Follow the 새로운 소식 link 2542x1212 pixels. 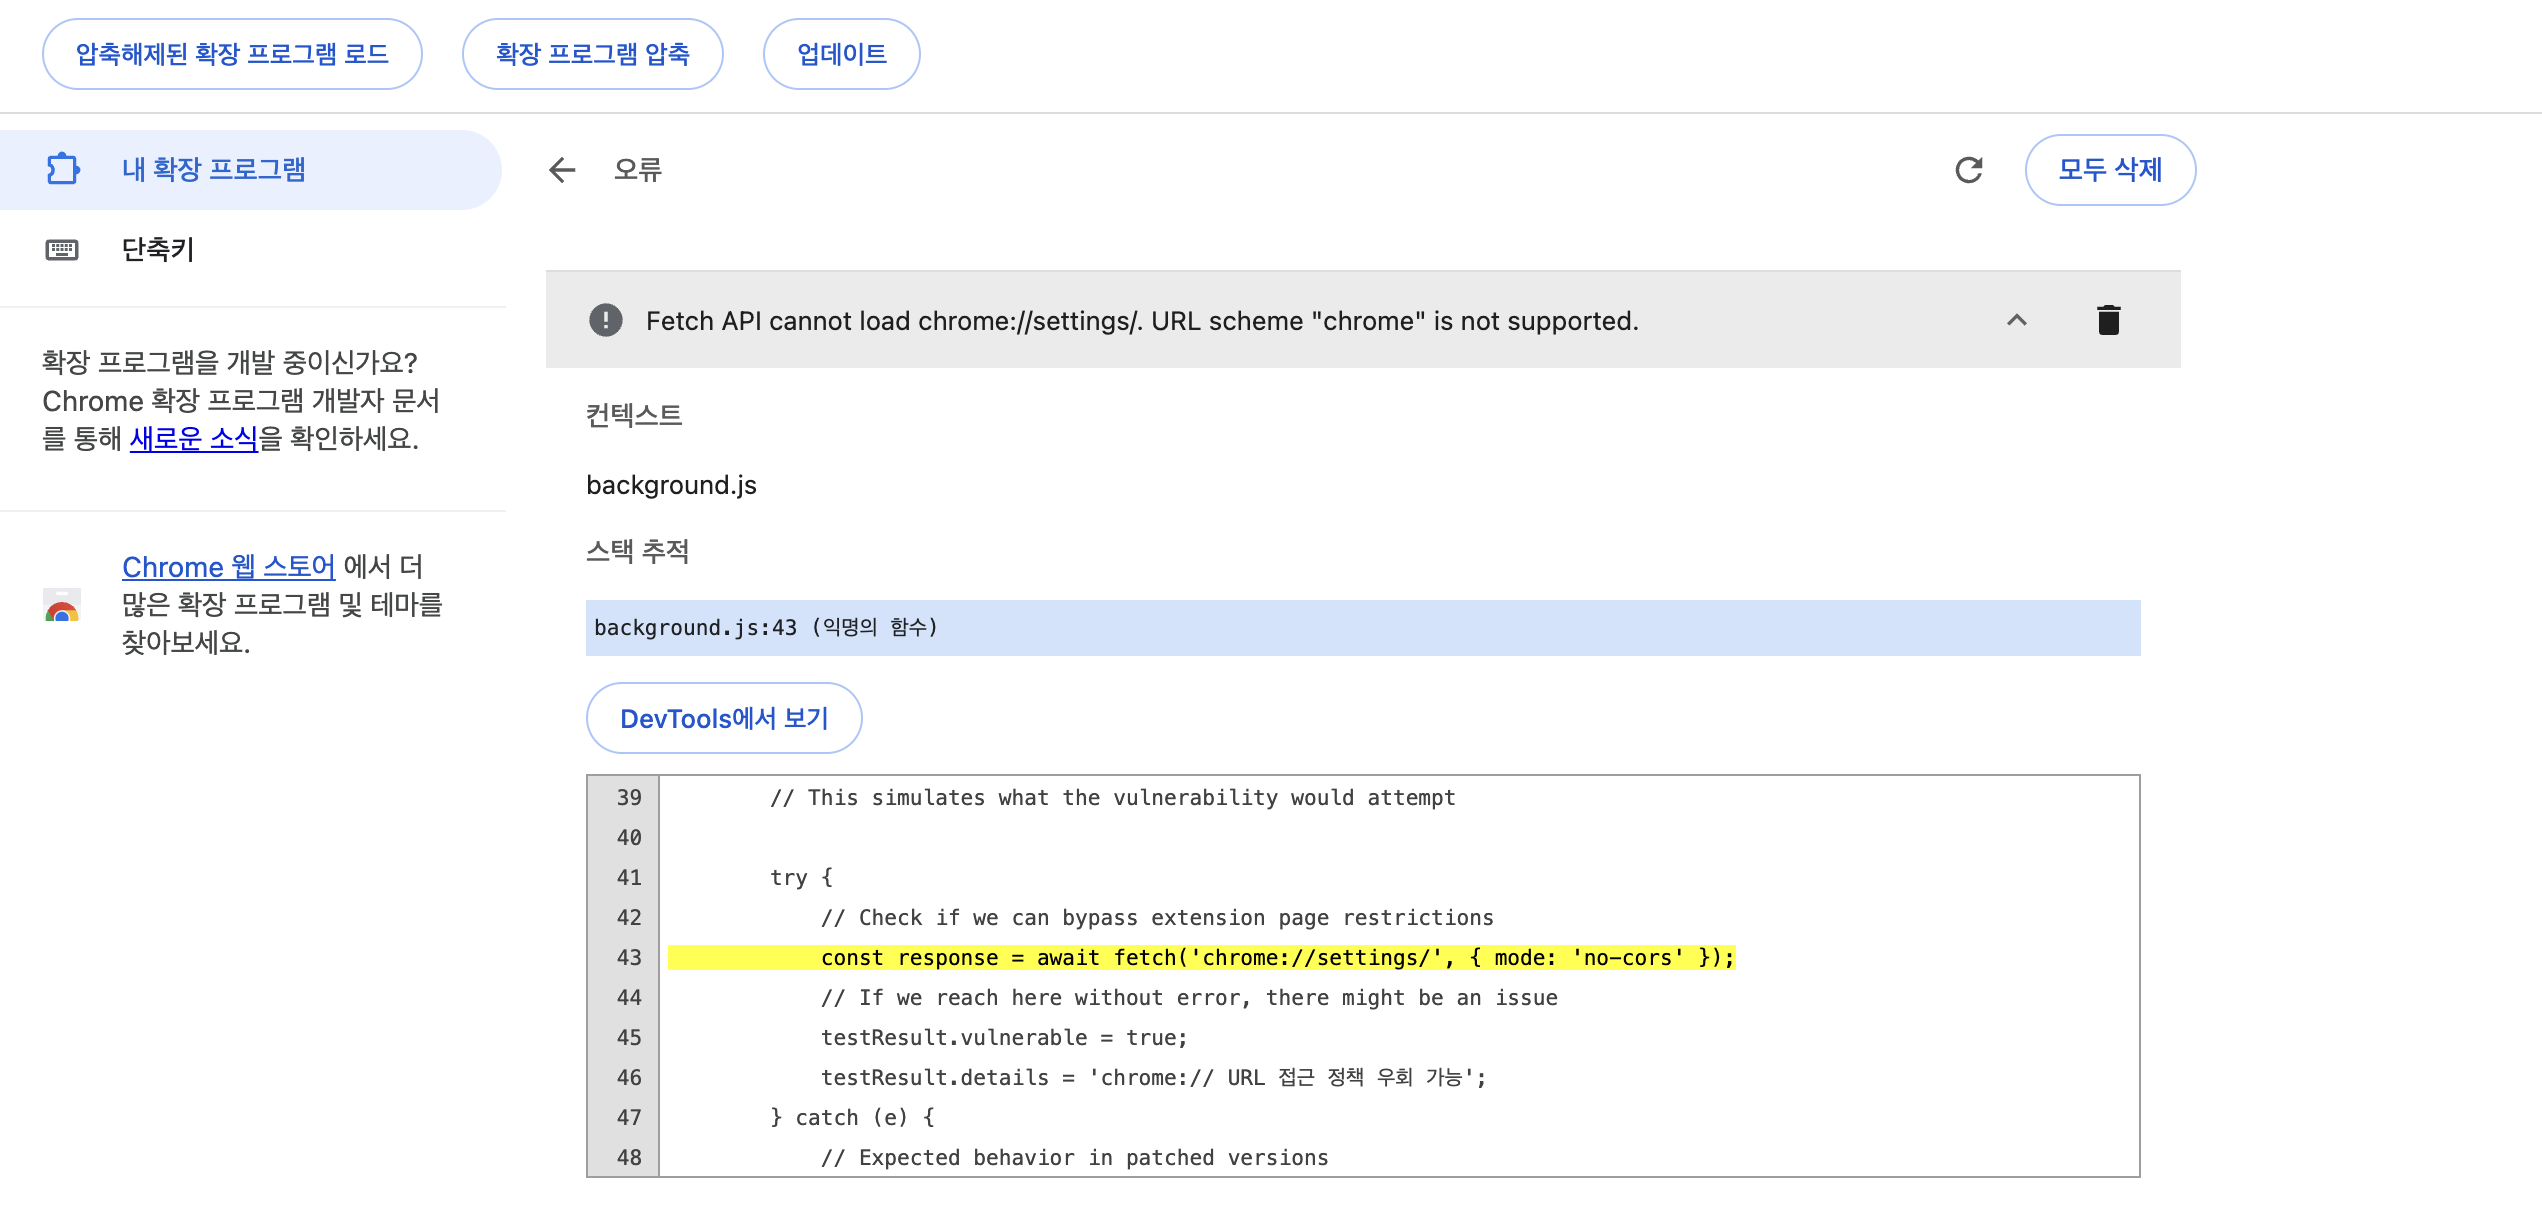tap(193, 438)
